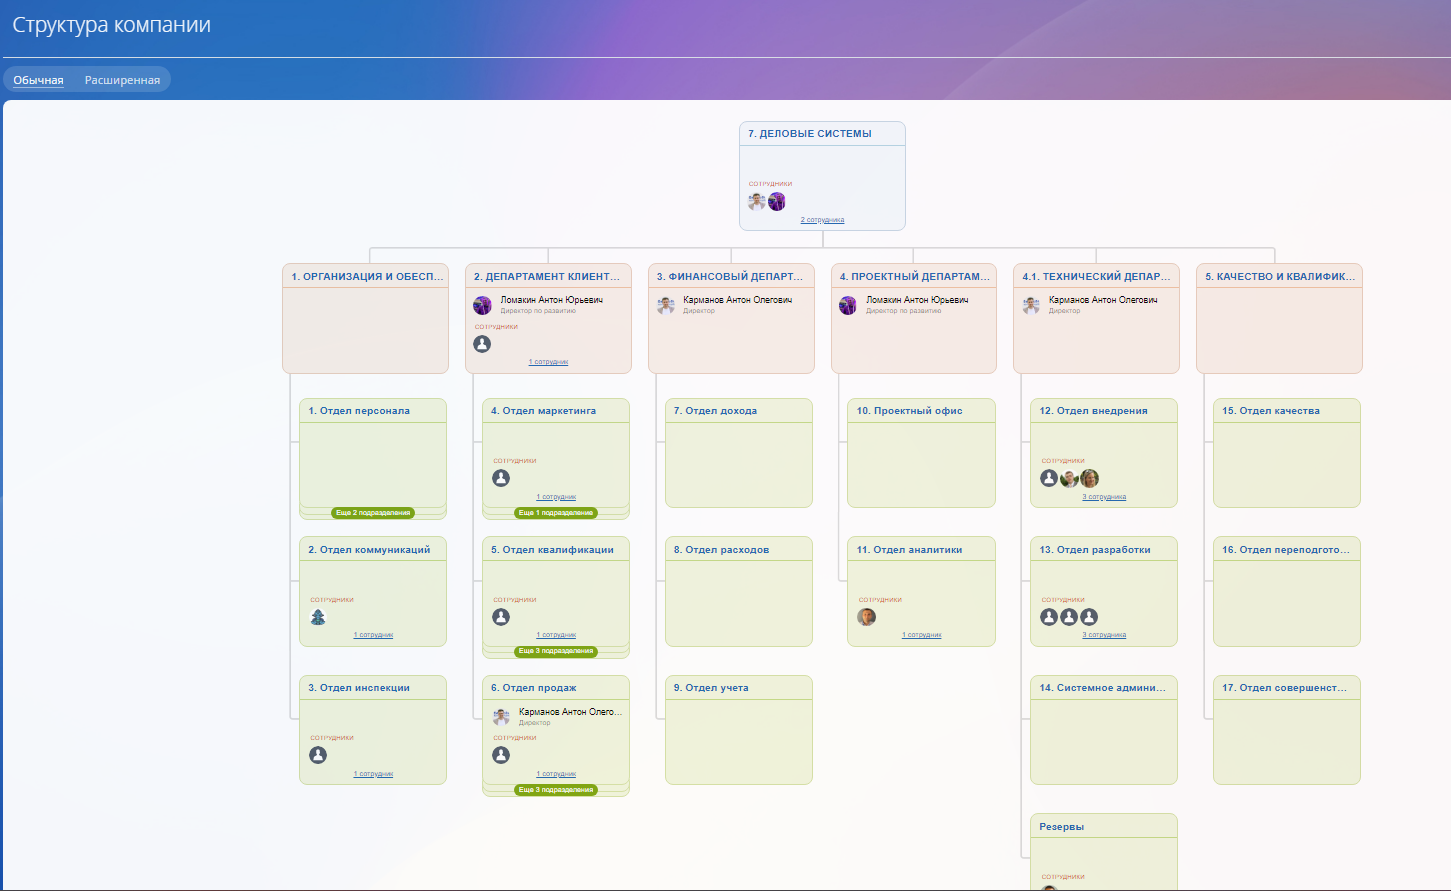The height and width of the screenshot is (891, 1451).
Task: Click the employee avatar in Отдел коммуникаций
Action: (318, 617)
